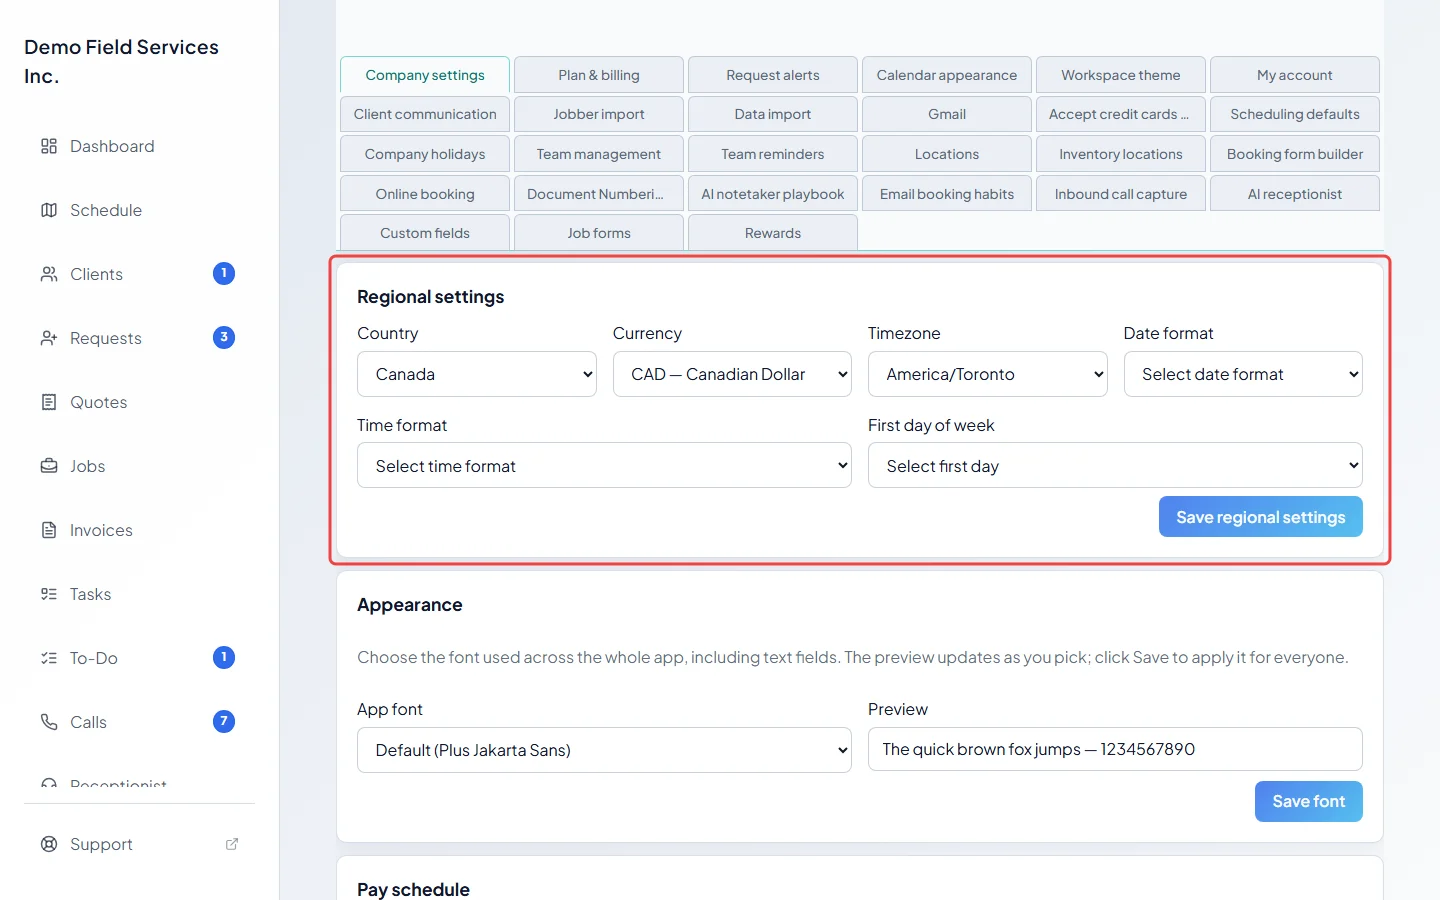Image resolution: width=1440 pixels, height=900 pixels.
Task: Go to the AI receptionist tab
Action: (1295, 194)
